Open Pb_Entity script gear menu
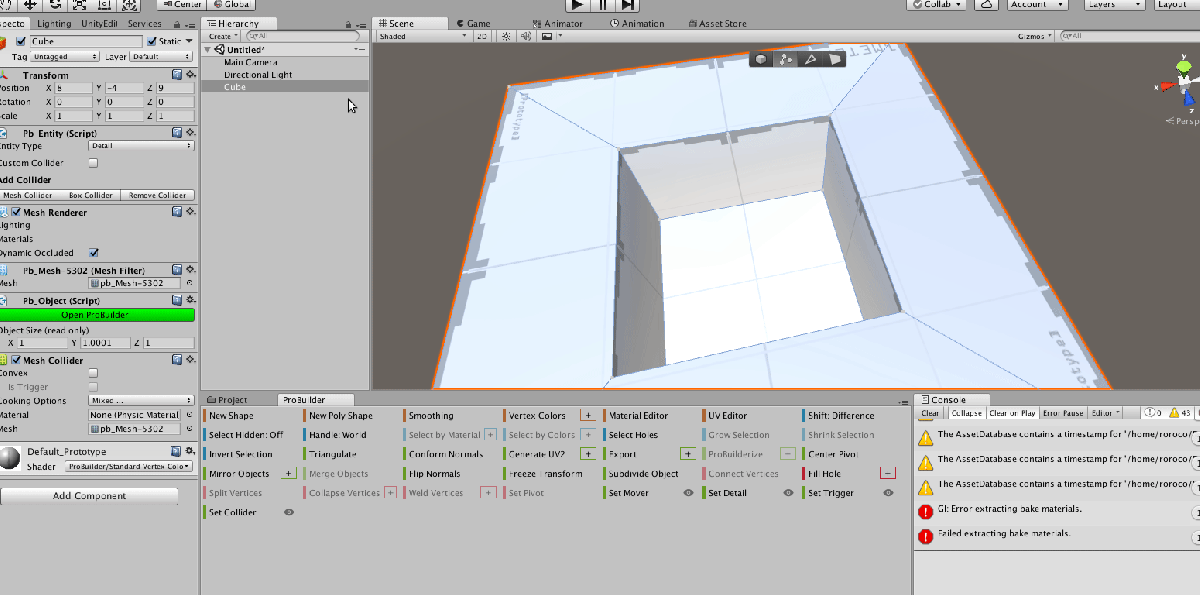 click(x=189, y=132)
